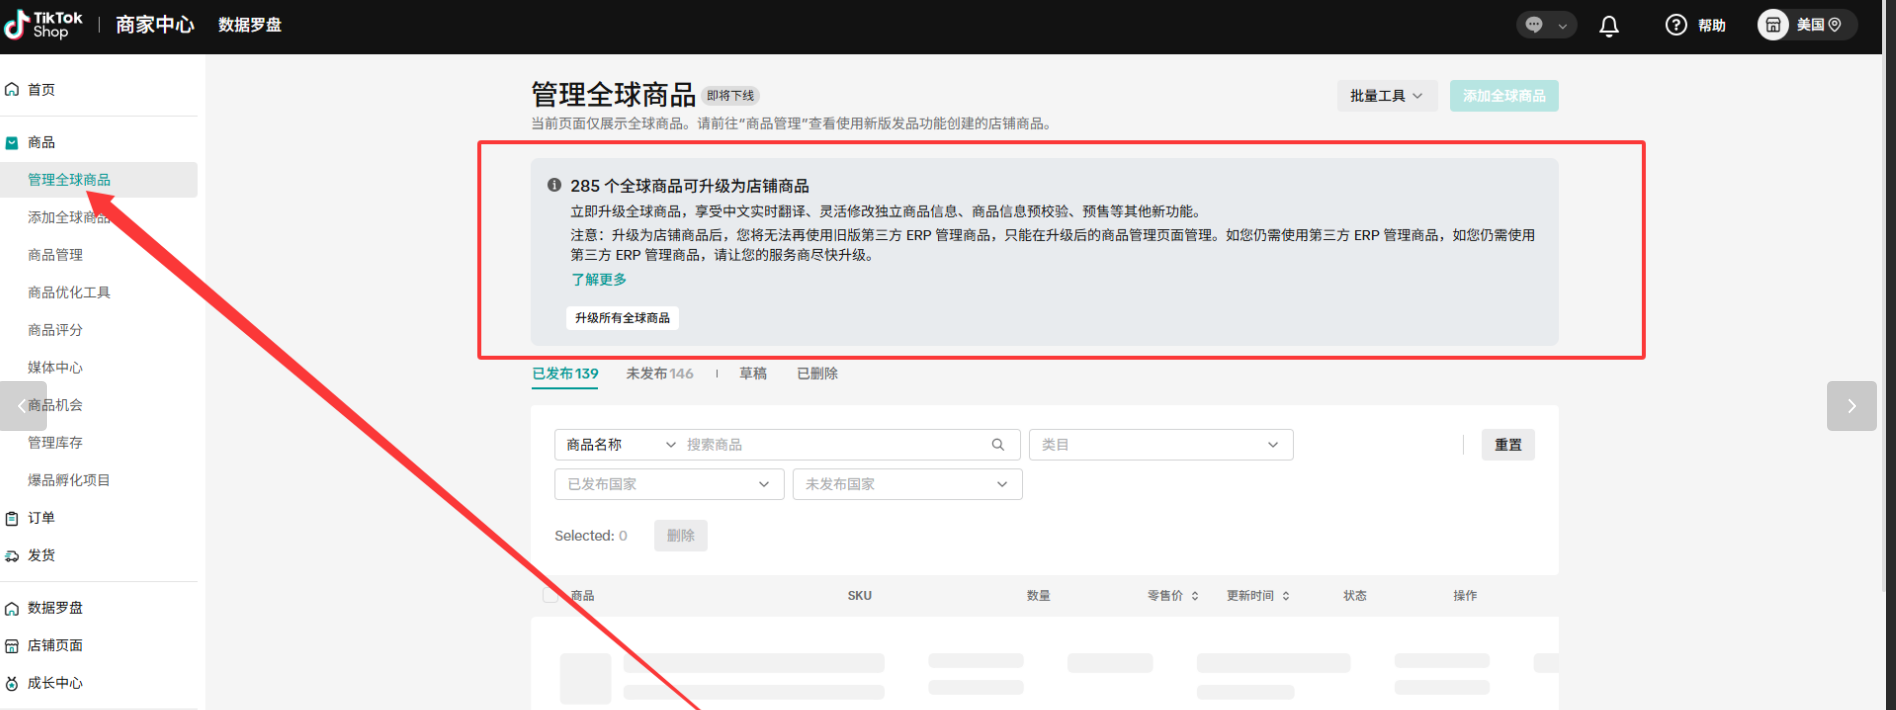Tick the select-all checkbox in table header

550,595
